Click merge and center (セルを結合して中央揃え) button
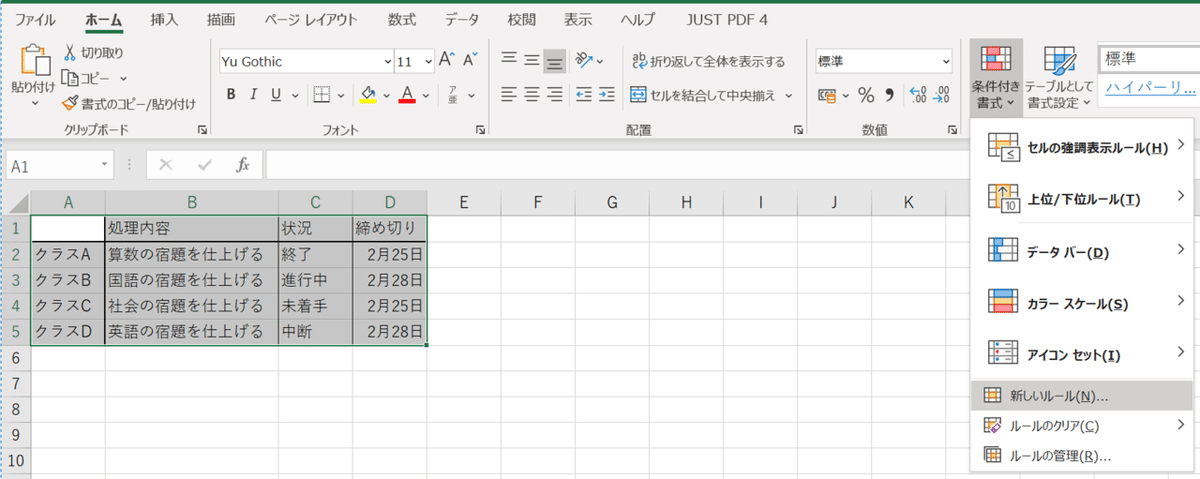This screenshot has height=479, width=1200. click(703, 95)
